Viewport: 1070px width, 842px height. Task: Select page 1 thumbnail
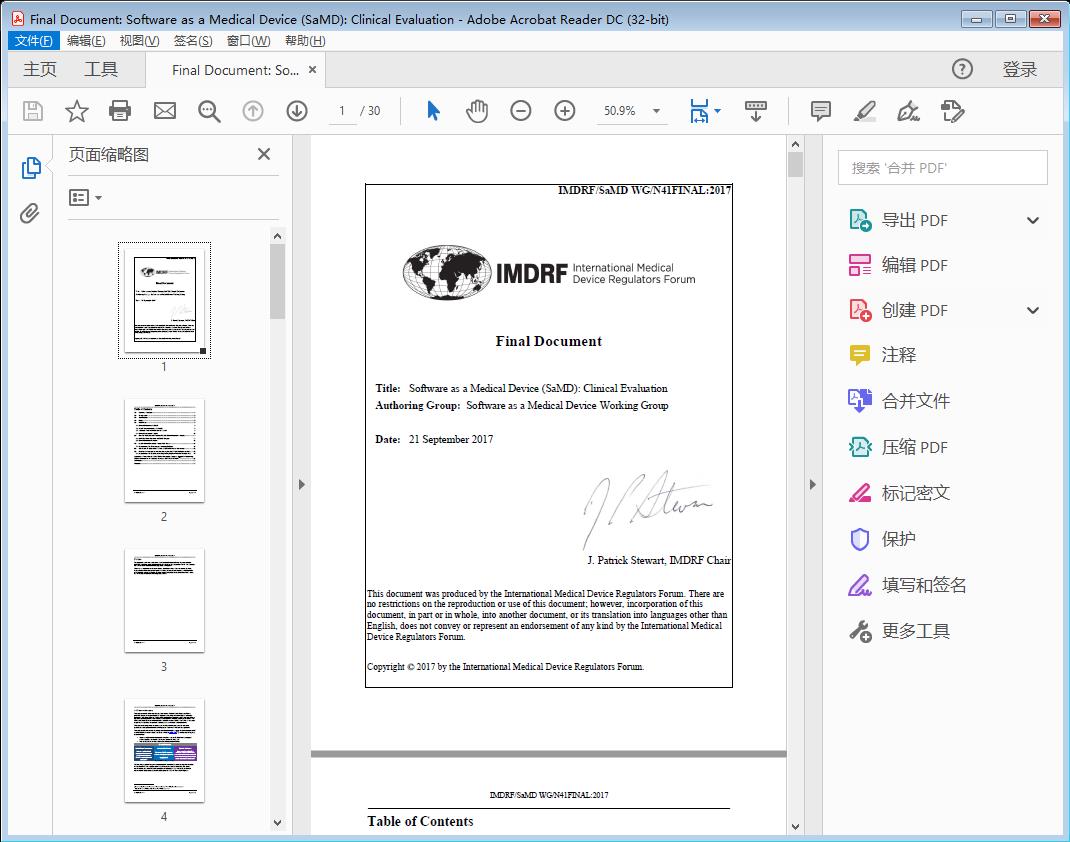(164, 300)
